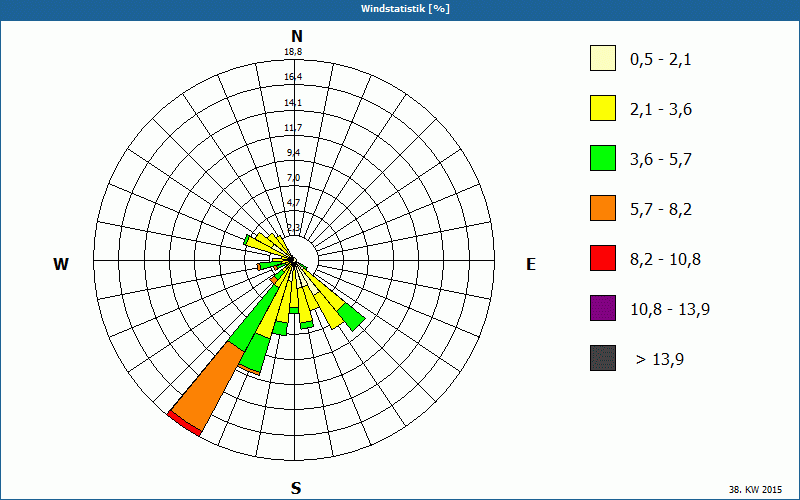Click the 38. KW 2015 label
This screenshot has width=800, height=500.
pyautogui.click(x=755, y=489)
